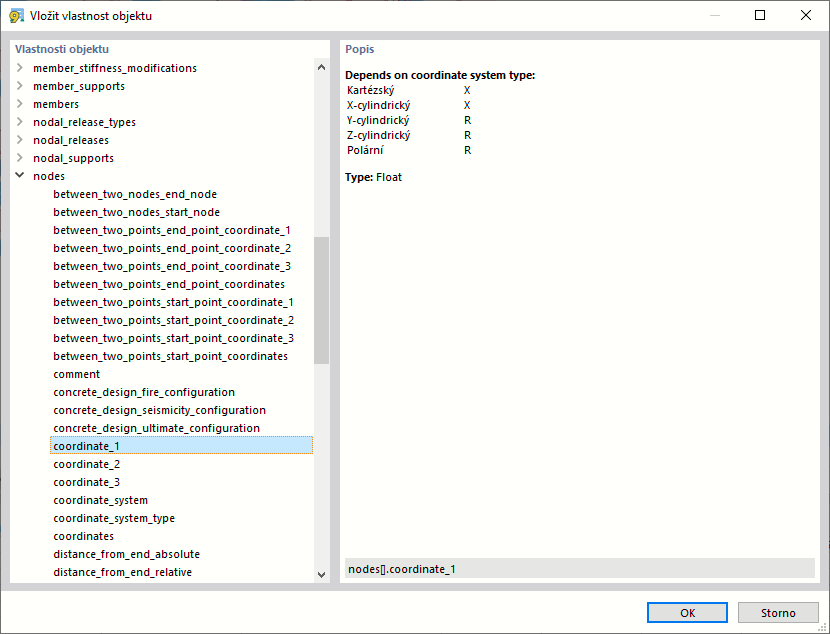The image size is (830, 634).
Task: Expand the member_stiffness_modifications node
Action: [19, 68]
